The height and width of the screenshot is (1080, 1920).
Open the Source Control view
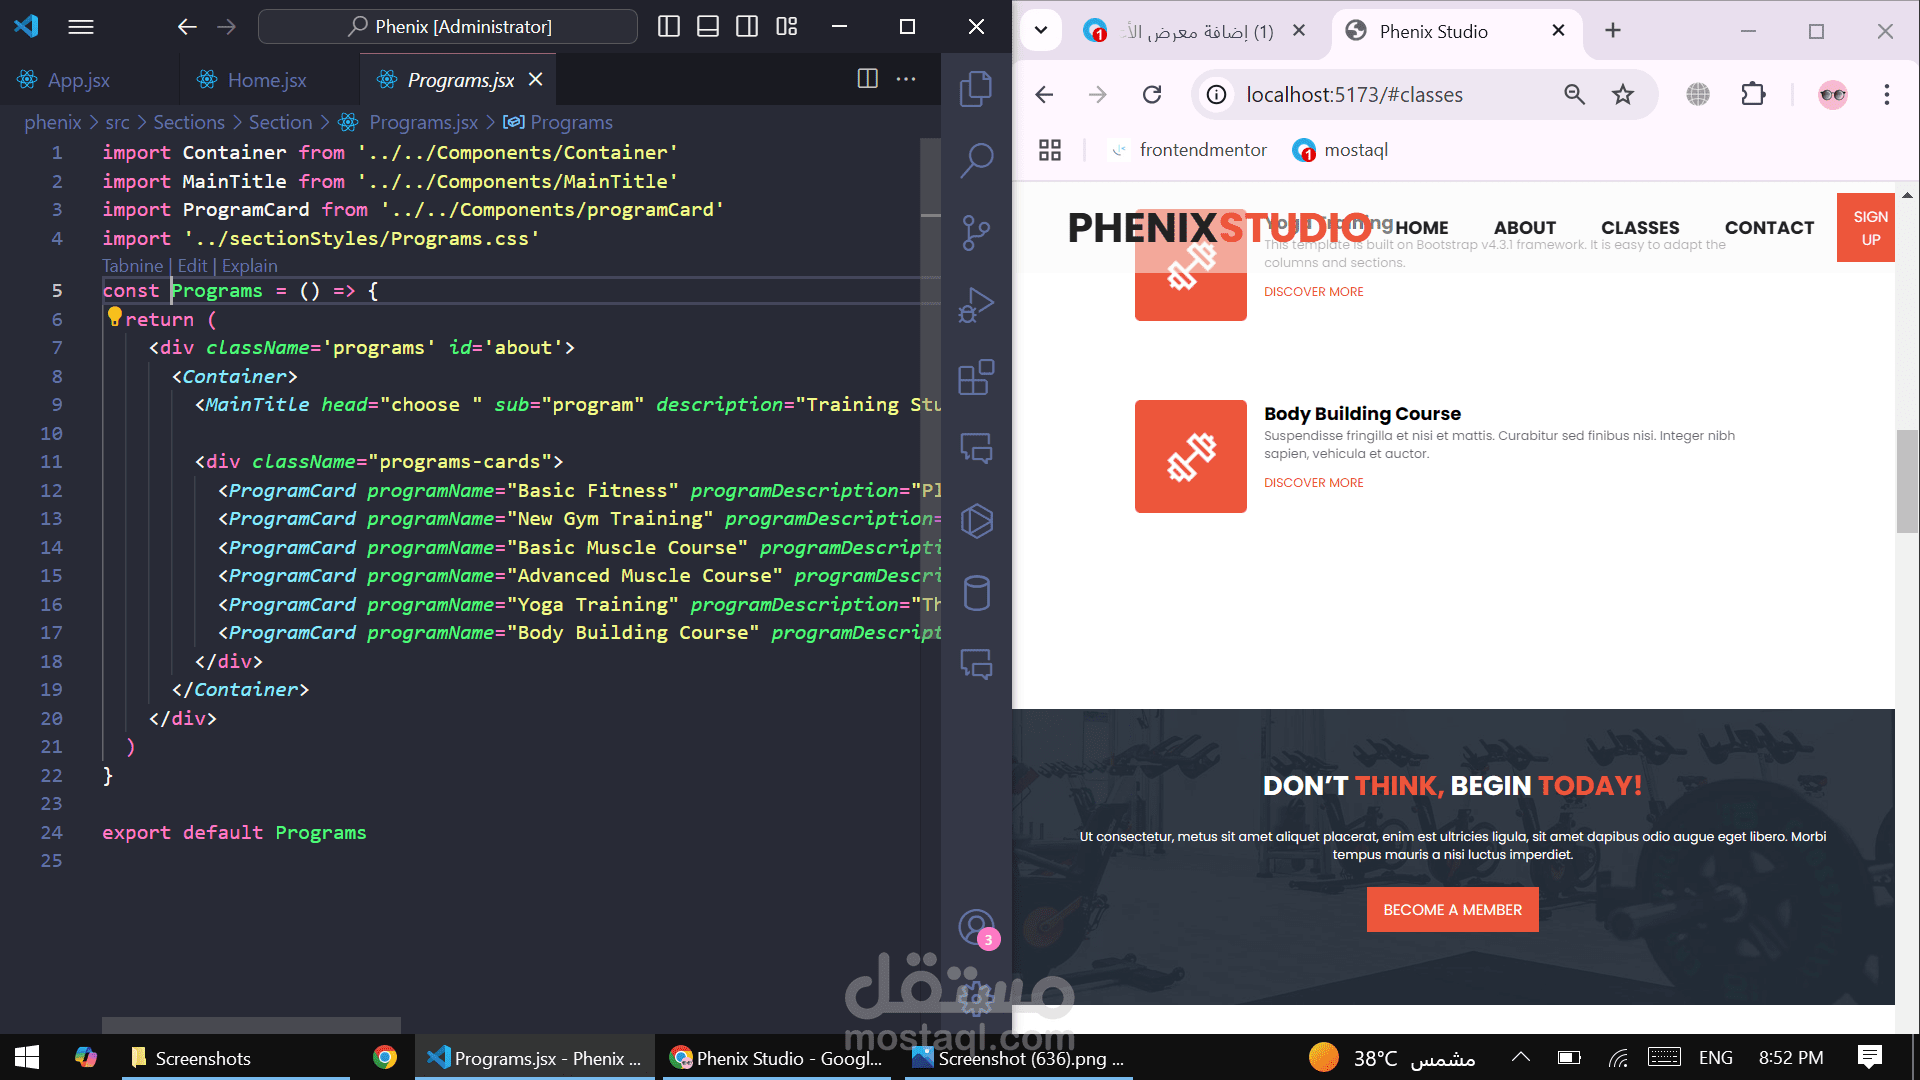(976, 232)
